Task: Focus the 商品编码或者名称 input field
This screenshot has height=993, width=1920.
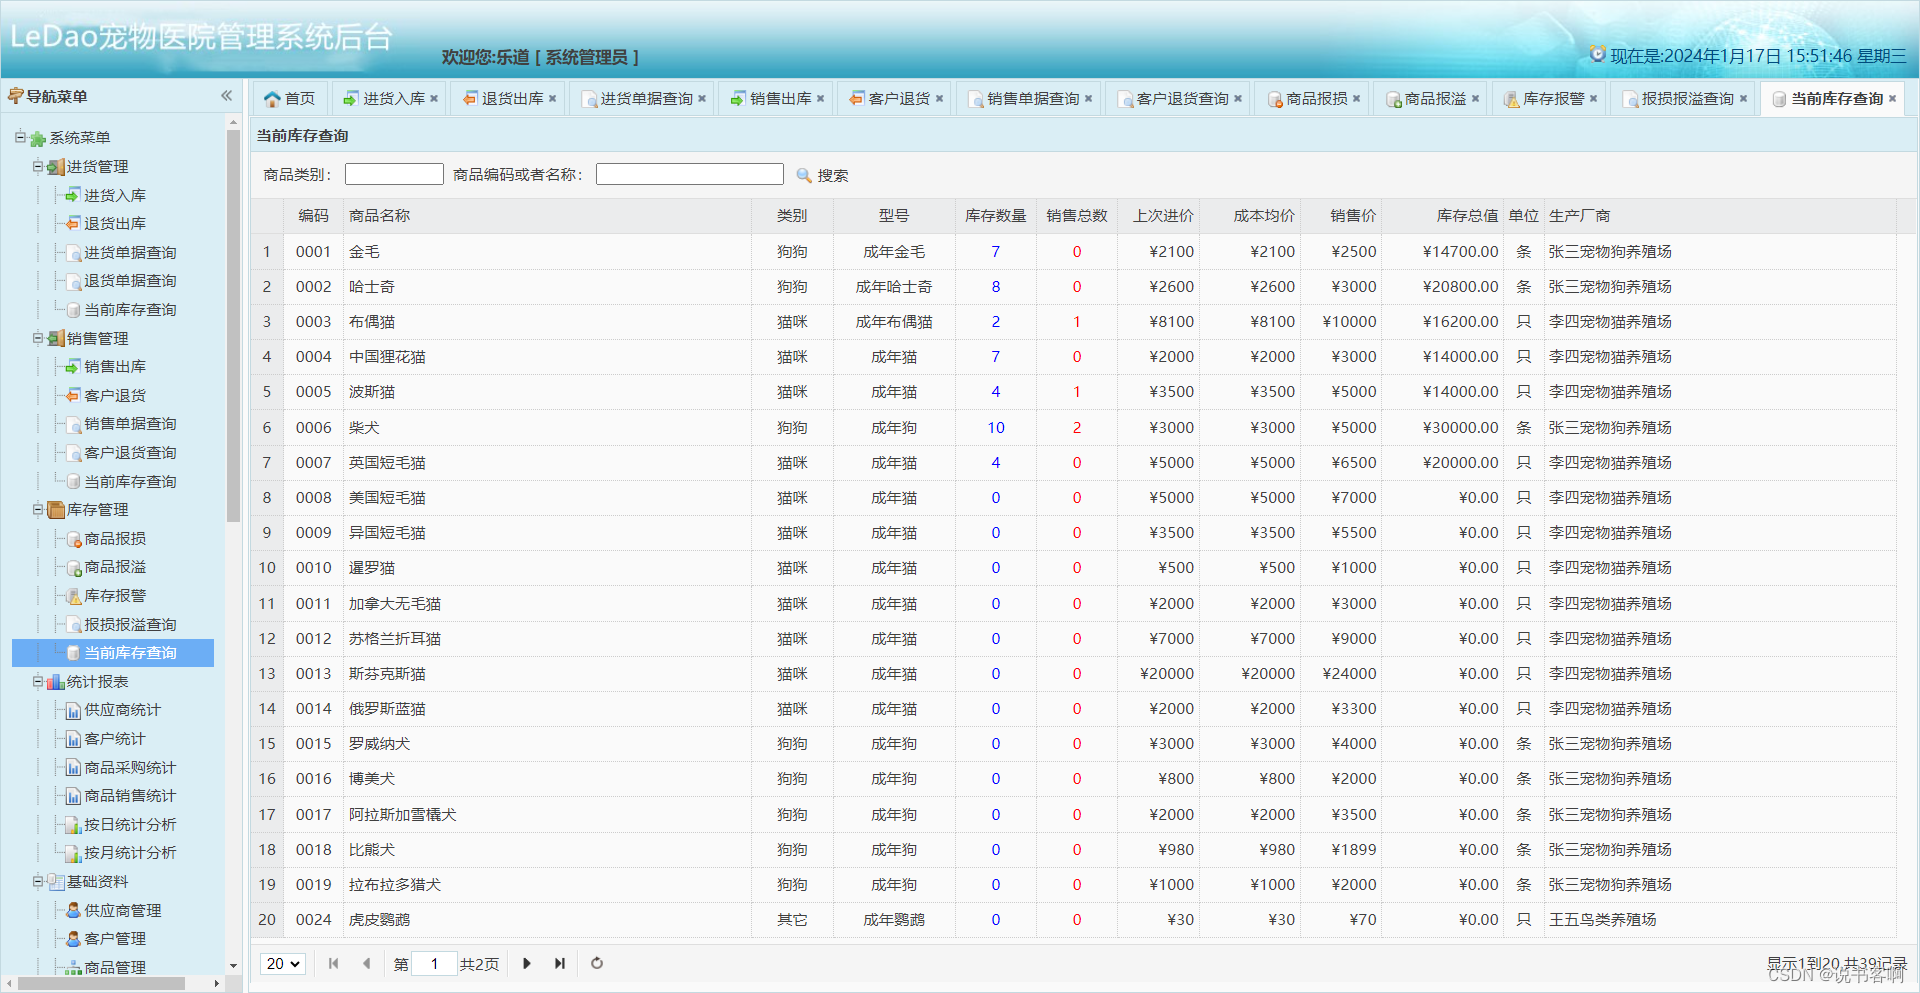Action: click(690, 174)
